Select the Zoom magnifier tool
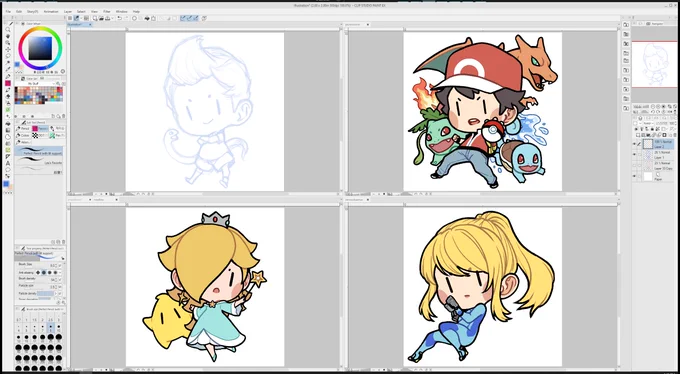The width and height of the screenshot is (680, 374). (8, 30)
